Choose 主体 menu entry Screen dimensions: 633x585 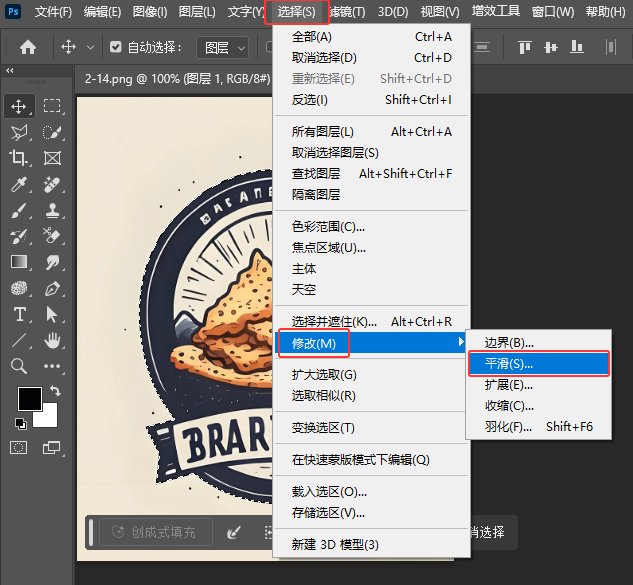point(371,268)
